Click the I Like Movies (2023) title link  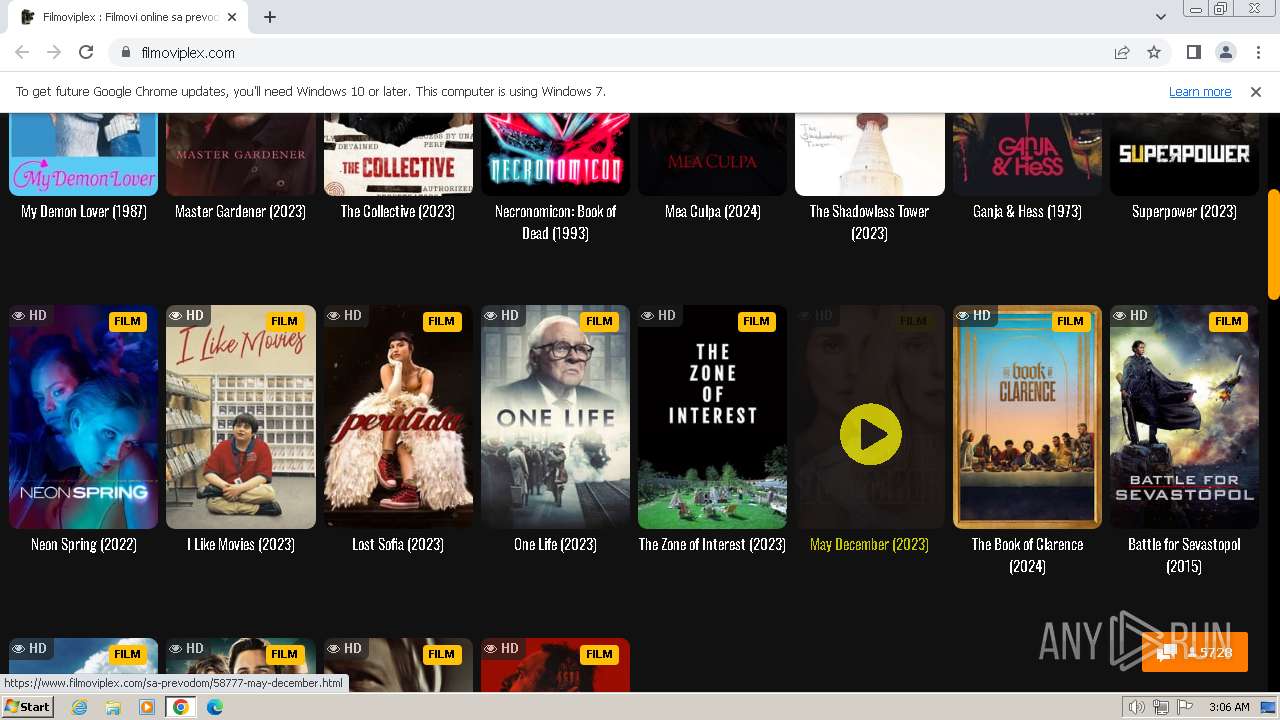point(241,544)
